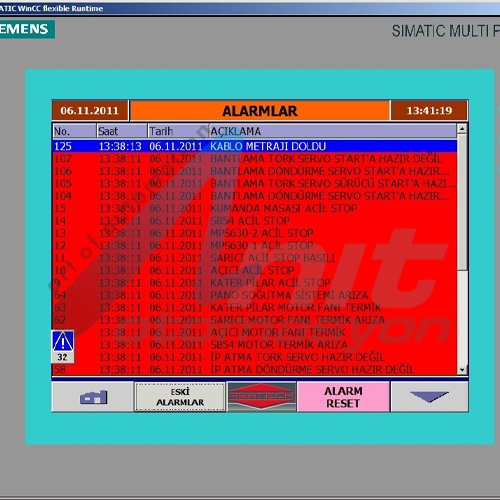Click the date field 06.11.2011
This screenshot has width=500, height=500.
(90, 111)
